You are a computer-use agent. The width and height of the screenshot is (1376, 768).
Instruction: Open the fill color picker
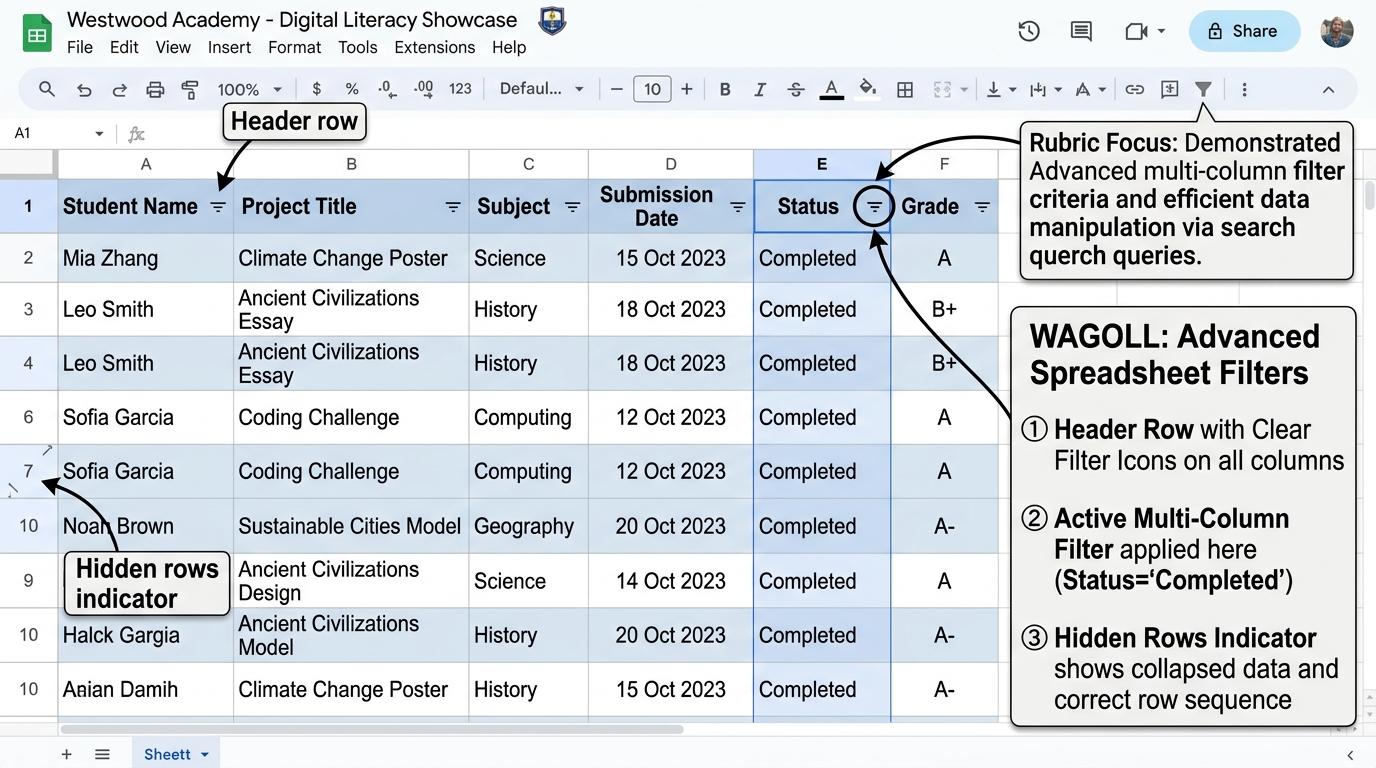coord(868,90)
